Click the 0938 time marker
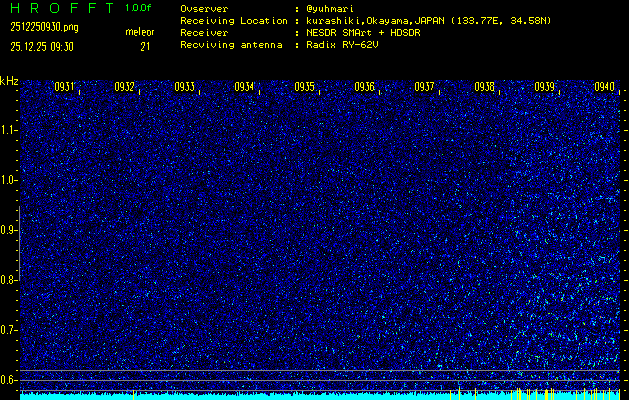The image size is (629, 400). click(x=484, y=87)
